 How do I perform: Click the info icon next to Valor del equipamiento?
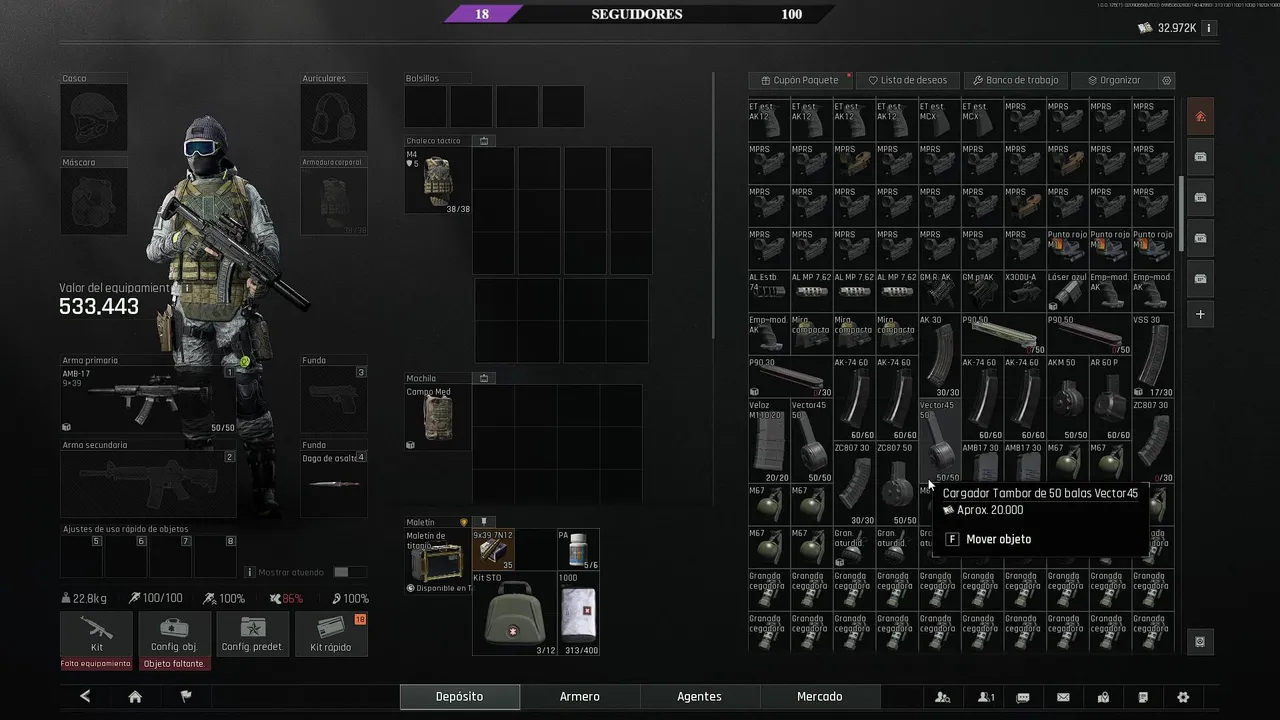point(186,288)
